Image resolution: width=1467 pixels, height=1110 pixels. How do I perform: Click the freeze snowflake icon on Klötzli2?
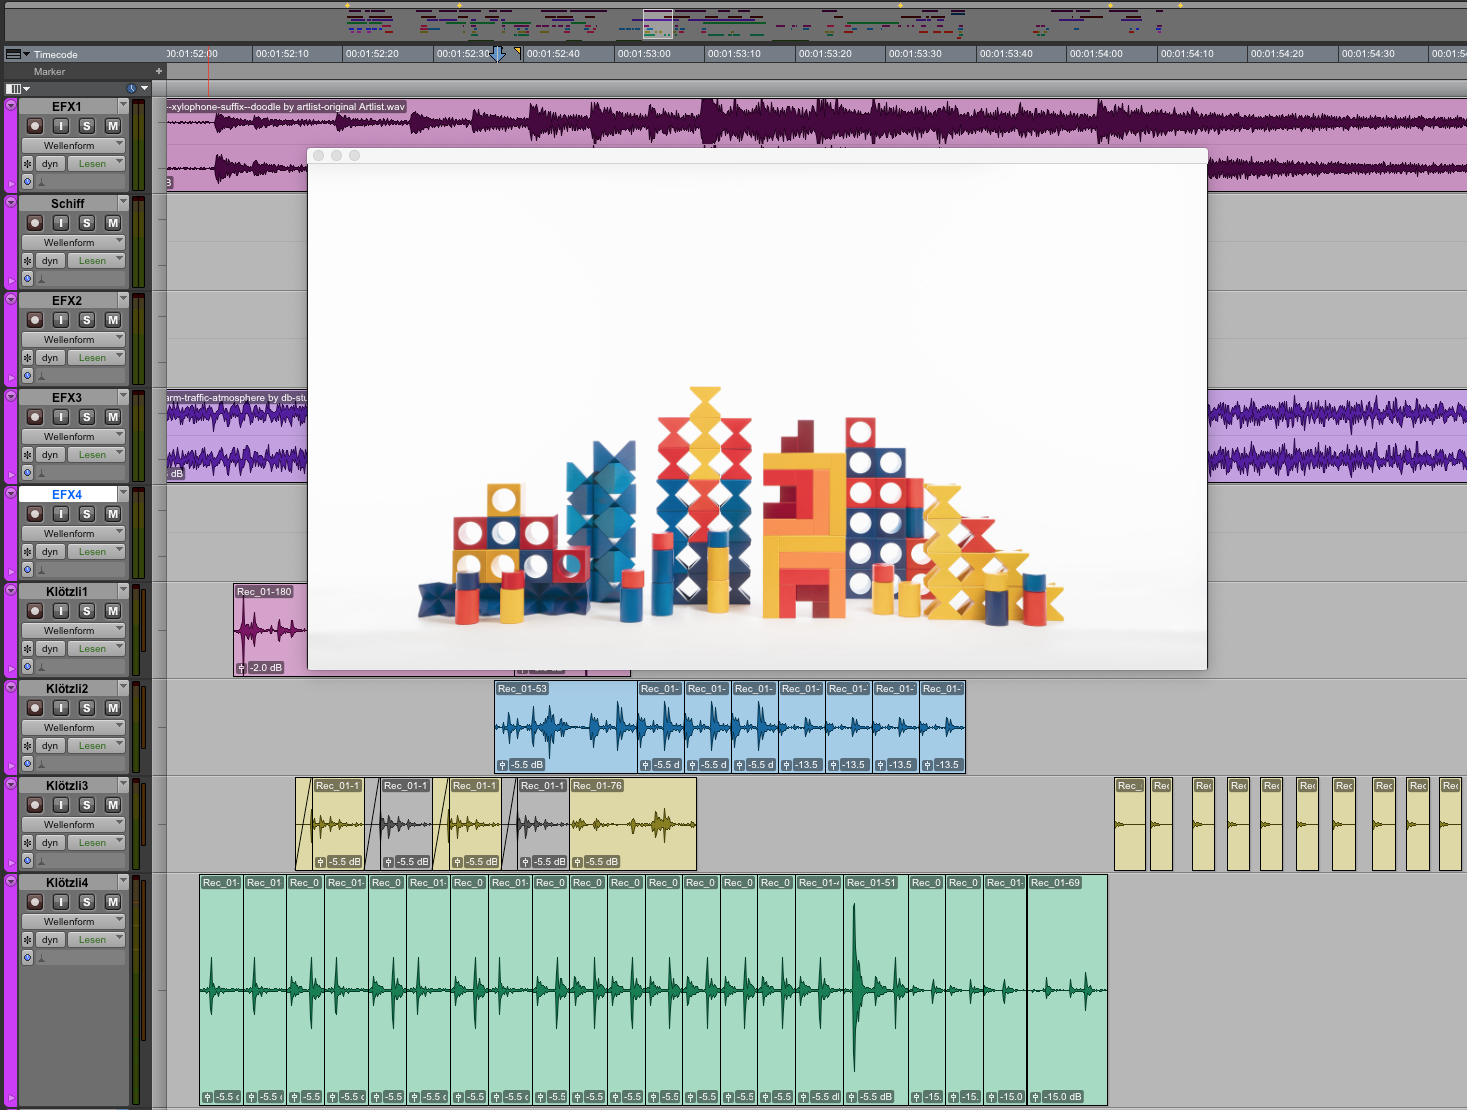pos(28,746)
